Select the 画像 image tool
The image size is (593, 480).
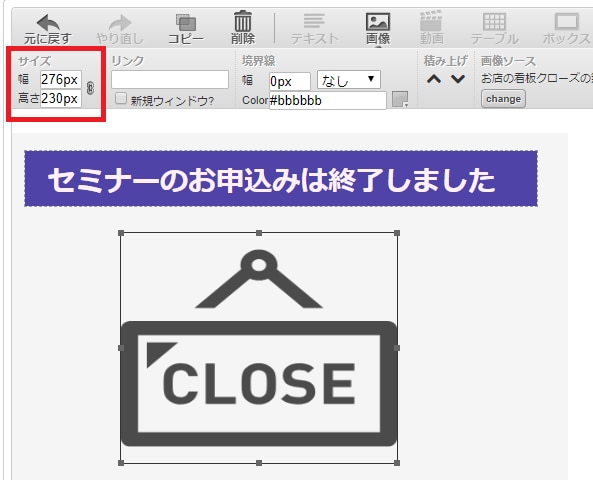point(378,28)
